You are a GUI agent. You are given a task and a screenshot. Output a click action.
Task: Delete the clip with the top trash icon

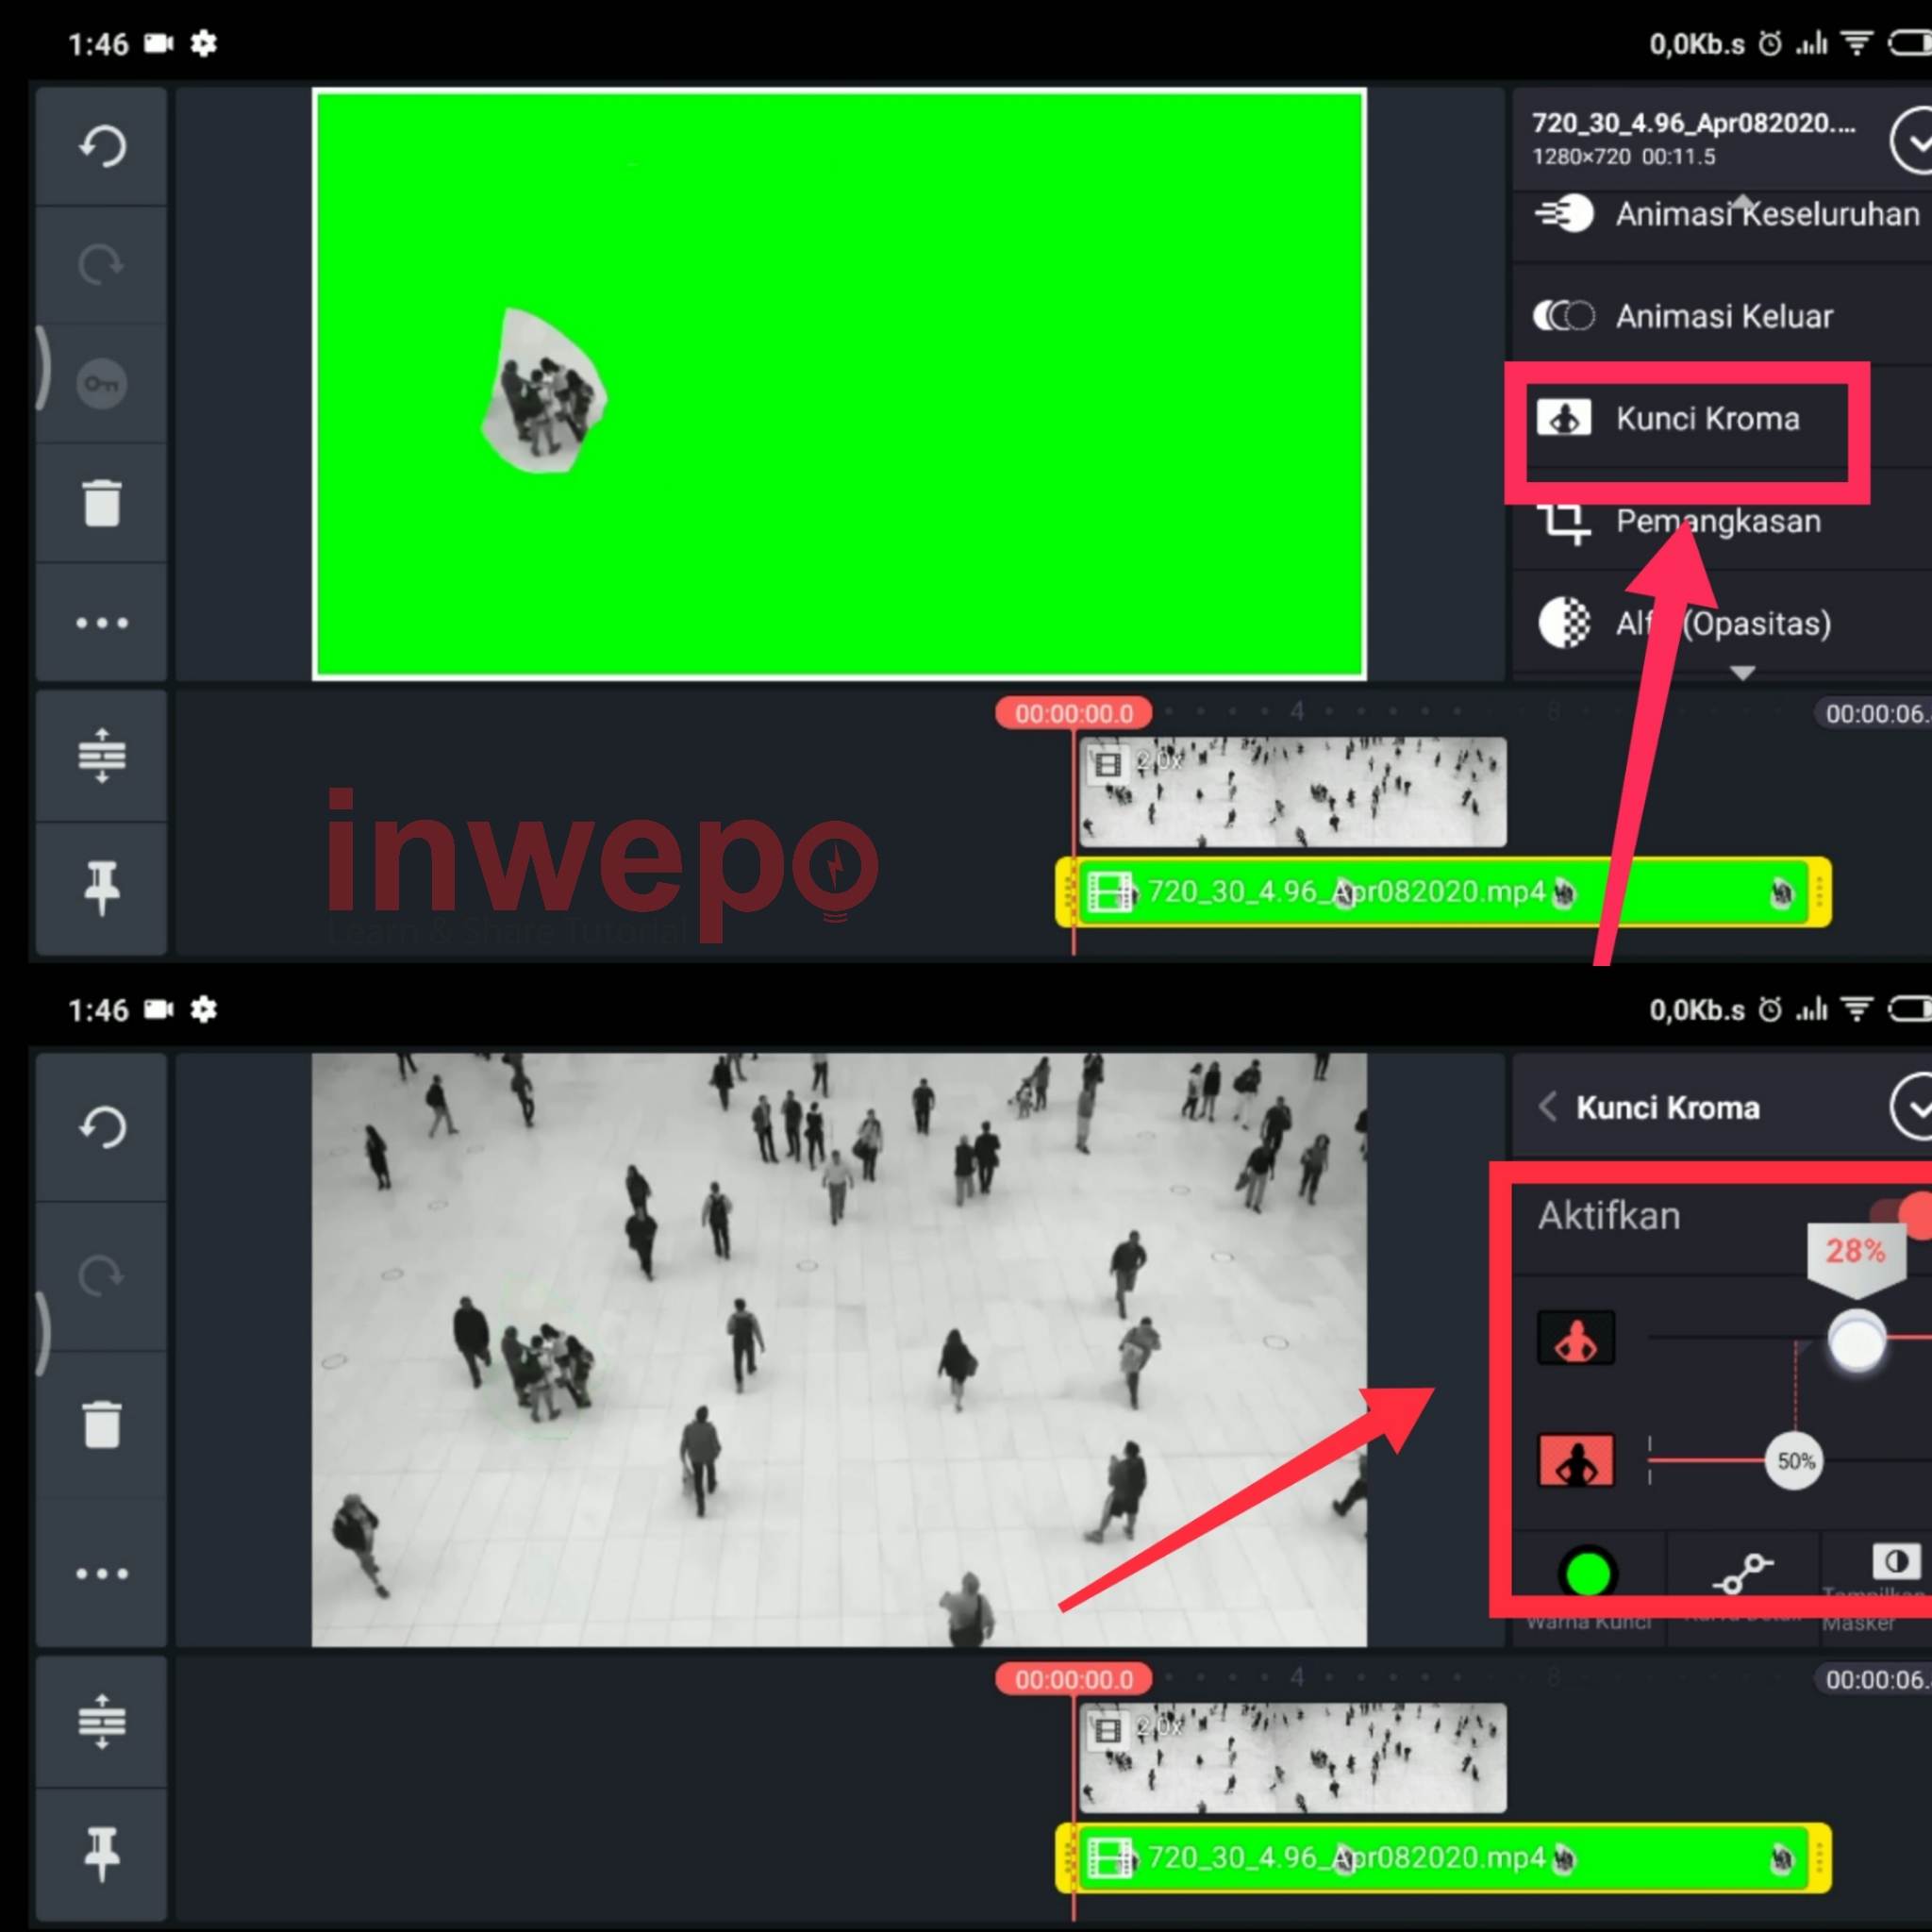(102, 502)
